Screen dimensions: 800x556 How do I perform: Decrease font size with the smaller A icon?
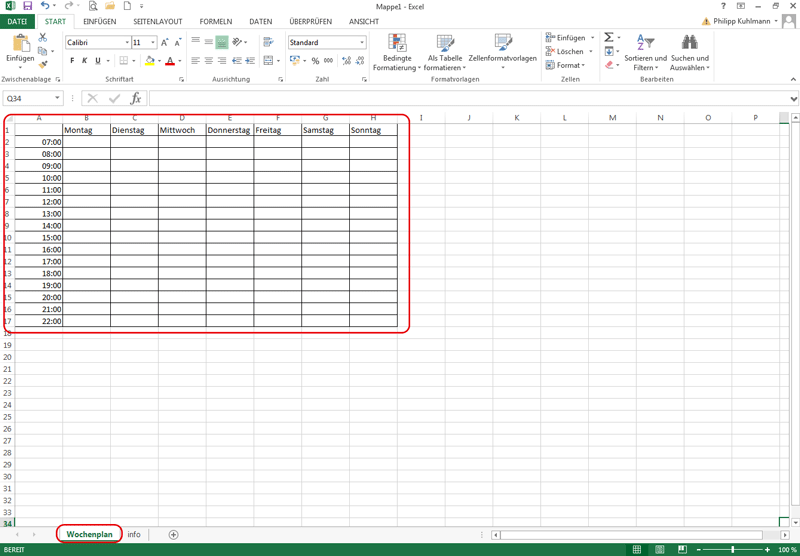(178, 43)
